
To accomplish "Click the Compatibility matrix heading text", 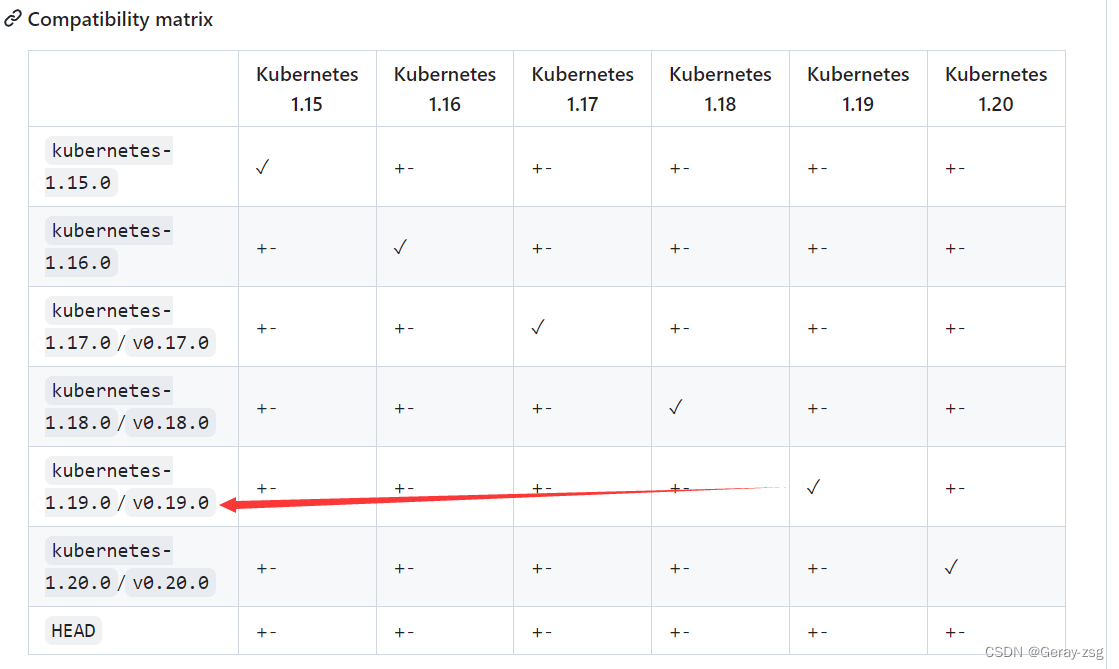I will pos(120,19).
